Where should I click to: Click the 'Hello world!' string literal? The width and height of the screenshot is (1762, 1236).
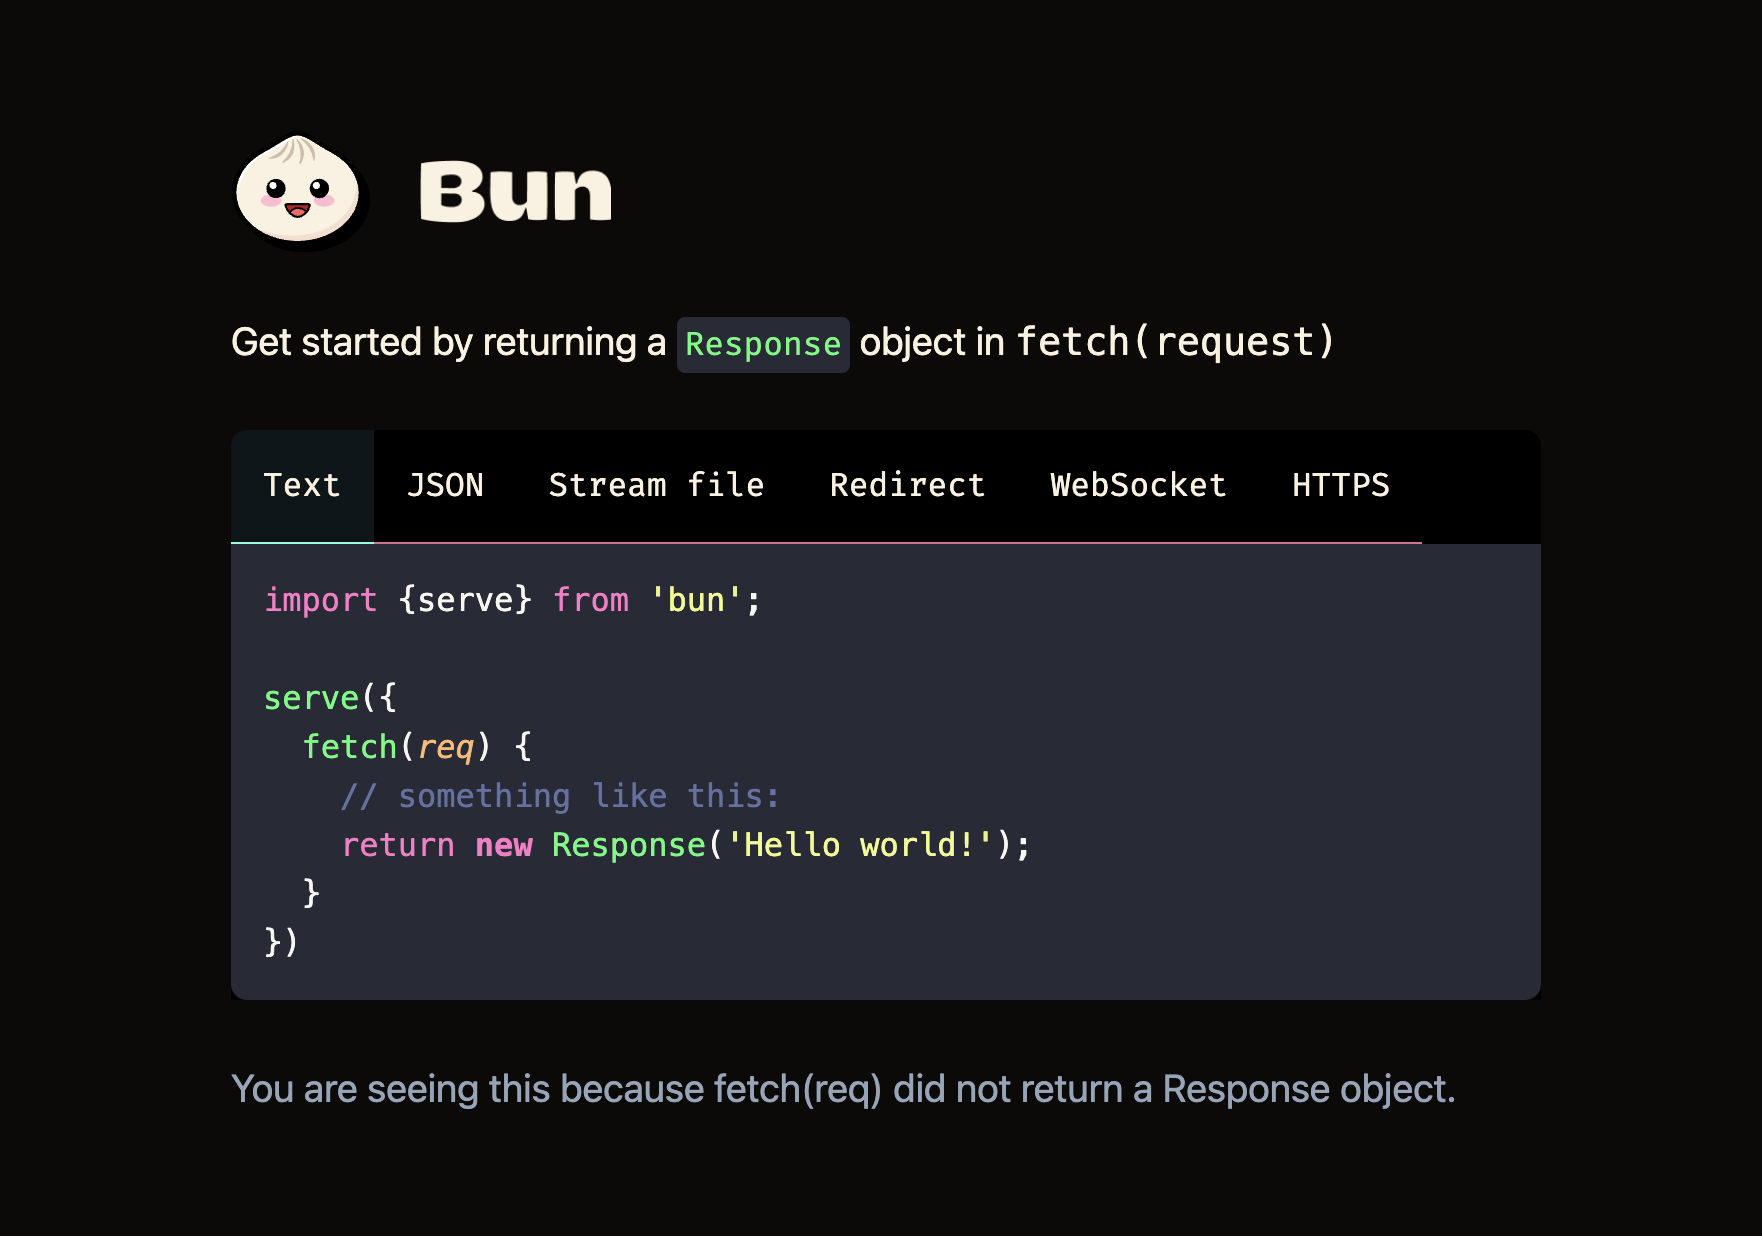(864, 844)
